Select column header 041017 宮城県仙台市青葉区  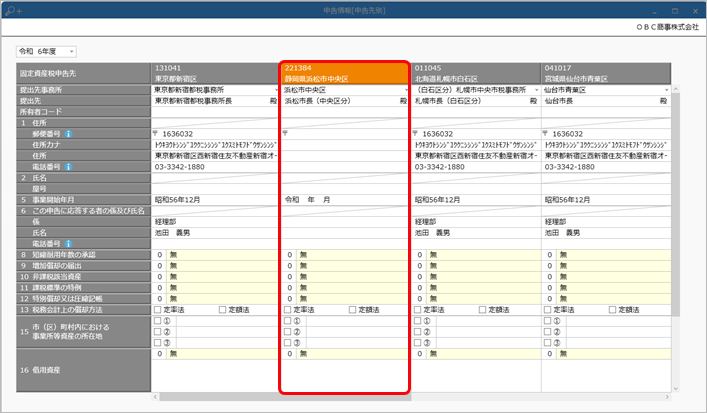[x=606, y=73]
